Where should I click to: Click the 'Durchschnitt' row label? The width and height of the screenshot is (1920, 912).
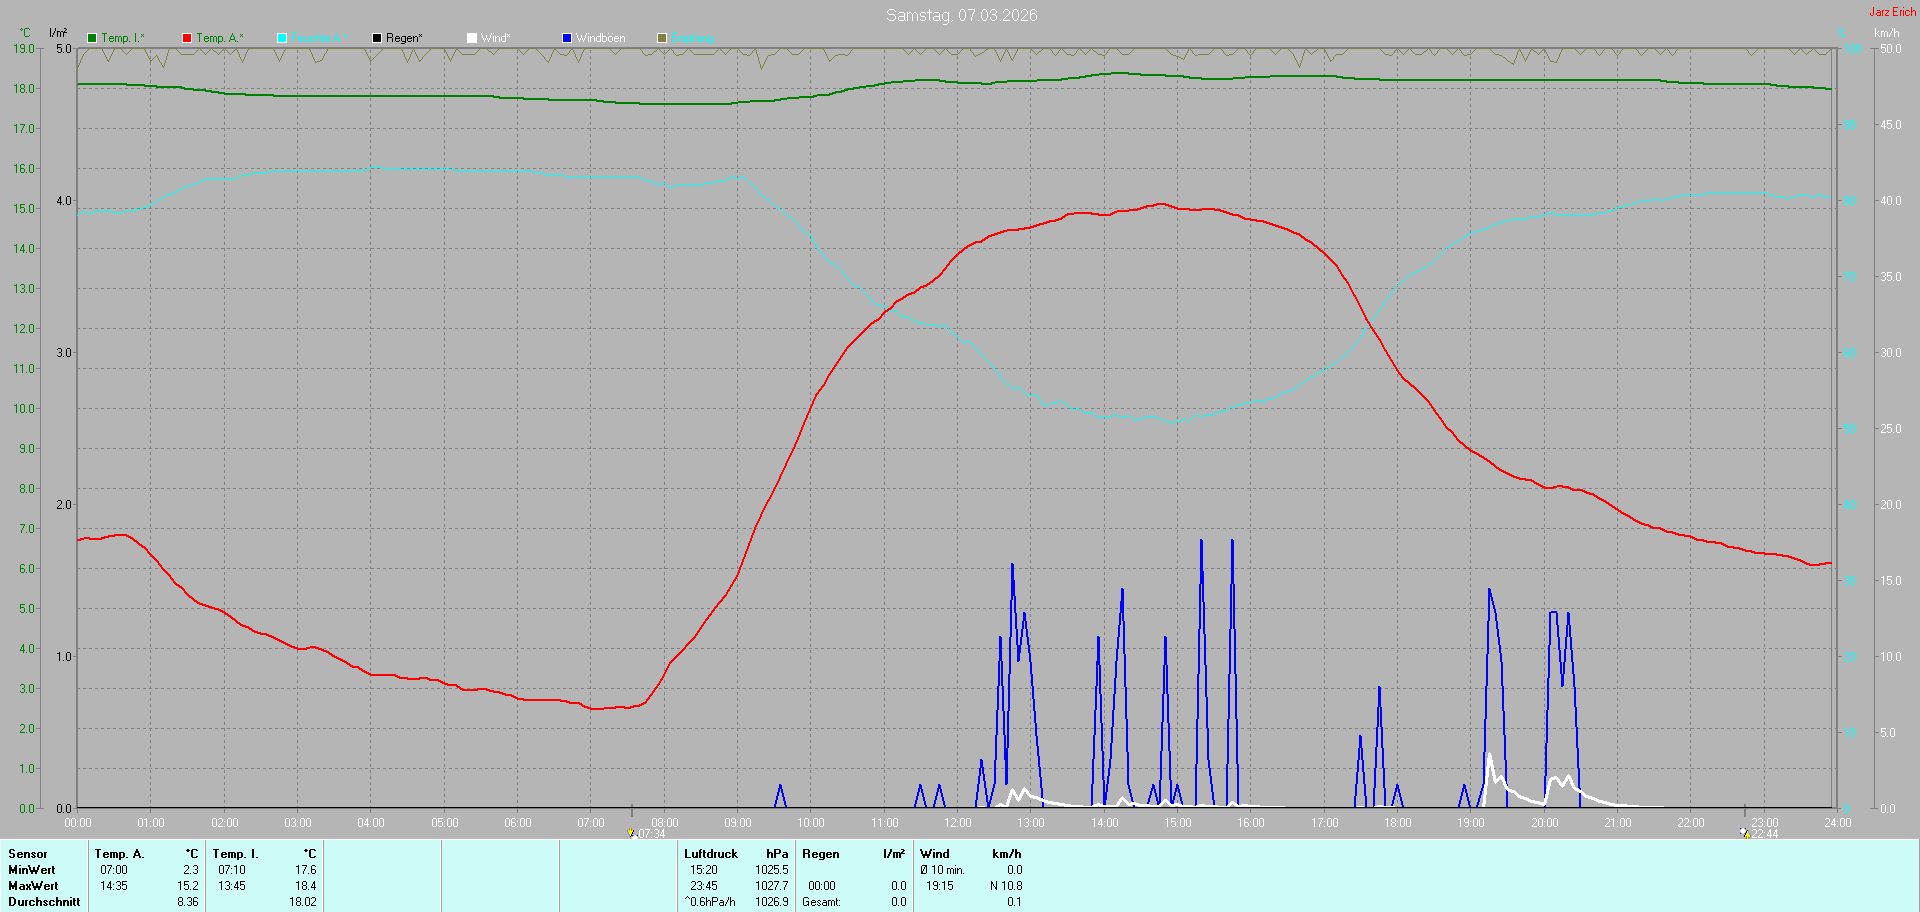(x=44, y=902)
